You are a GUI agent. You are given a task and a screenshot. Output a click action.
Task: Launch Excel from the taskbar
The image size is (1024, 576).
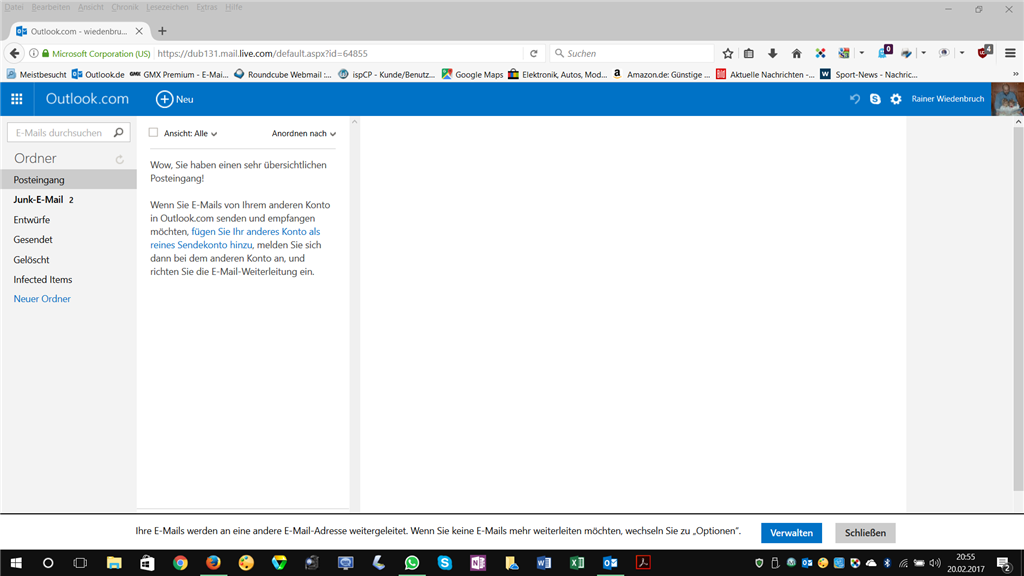tap(577, 563)
